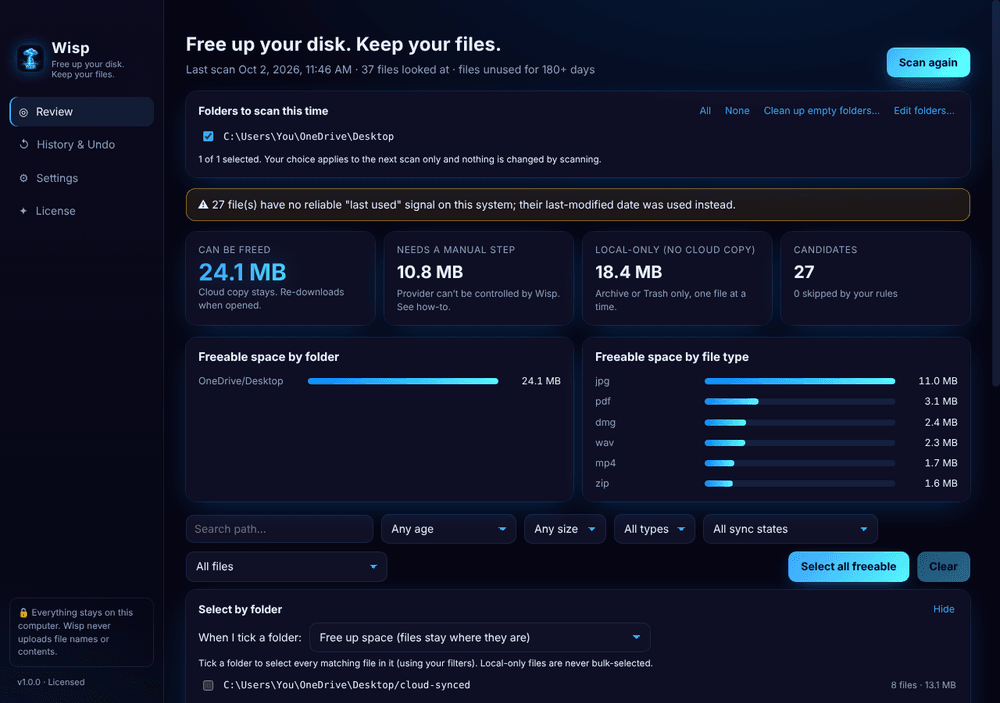Image resolution: width=1000 pixels, height=703 pixels.
Task: Click the None folders link
Action: (737, 110)
